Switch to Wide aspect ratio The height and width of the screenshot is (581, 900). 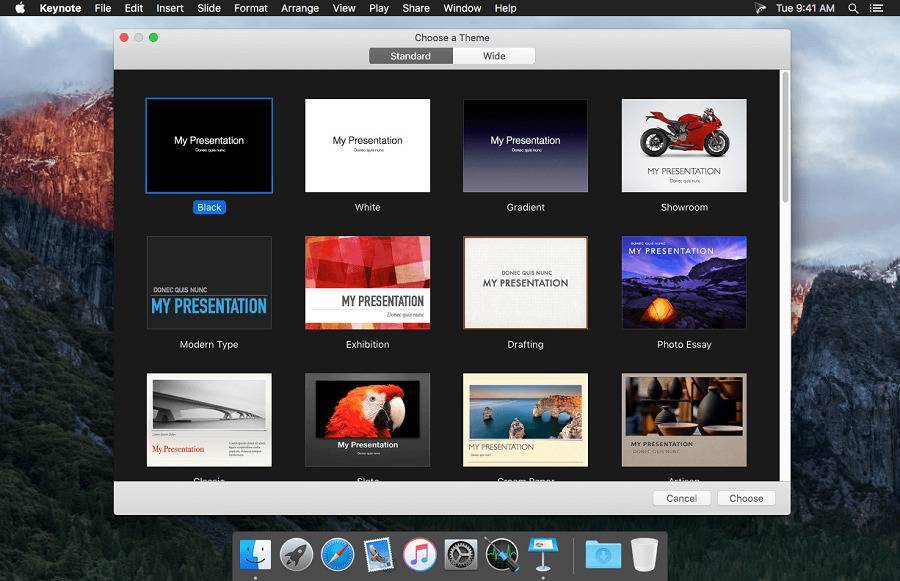494,56
